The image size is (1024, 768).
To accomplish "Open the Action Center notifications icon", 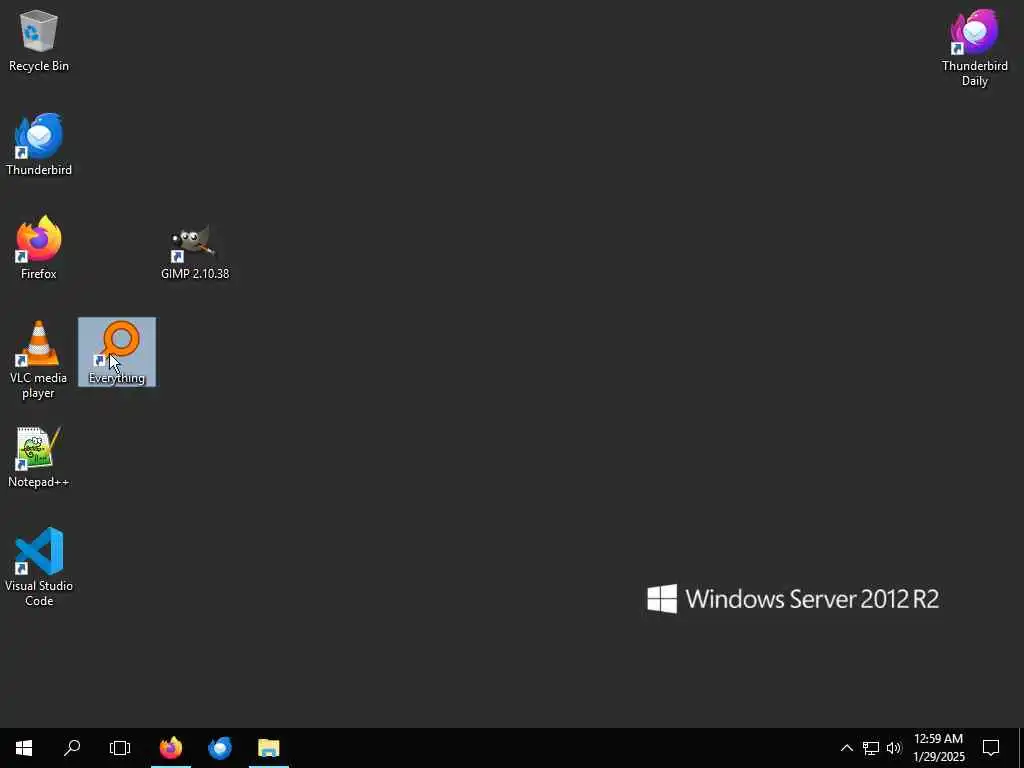I will click(x=991, y=748).
